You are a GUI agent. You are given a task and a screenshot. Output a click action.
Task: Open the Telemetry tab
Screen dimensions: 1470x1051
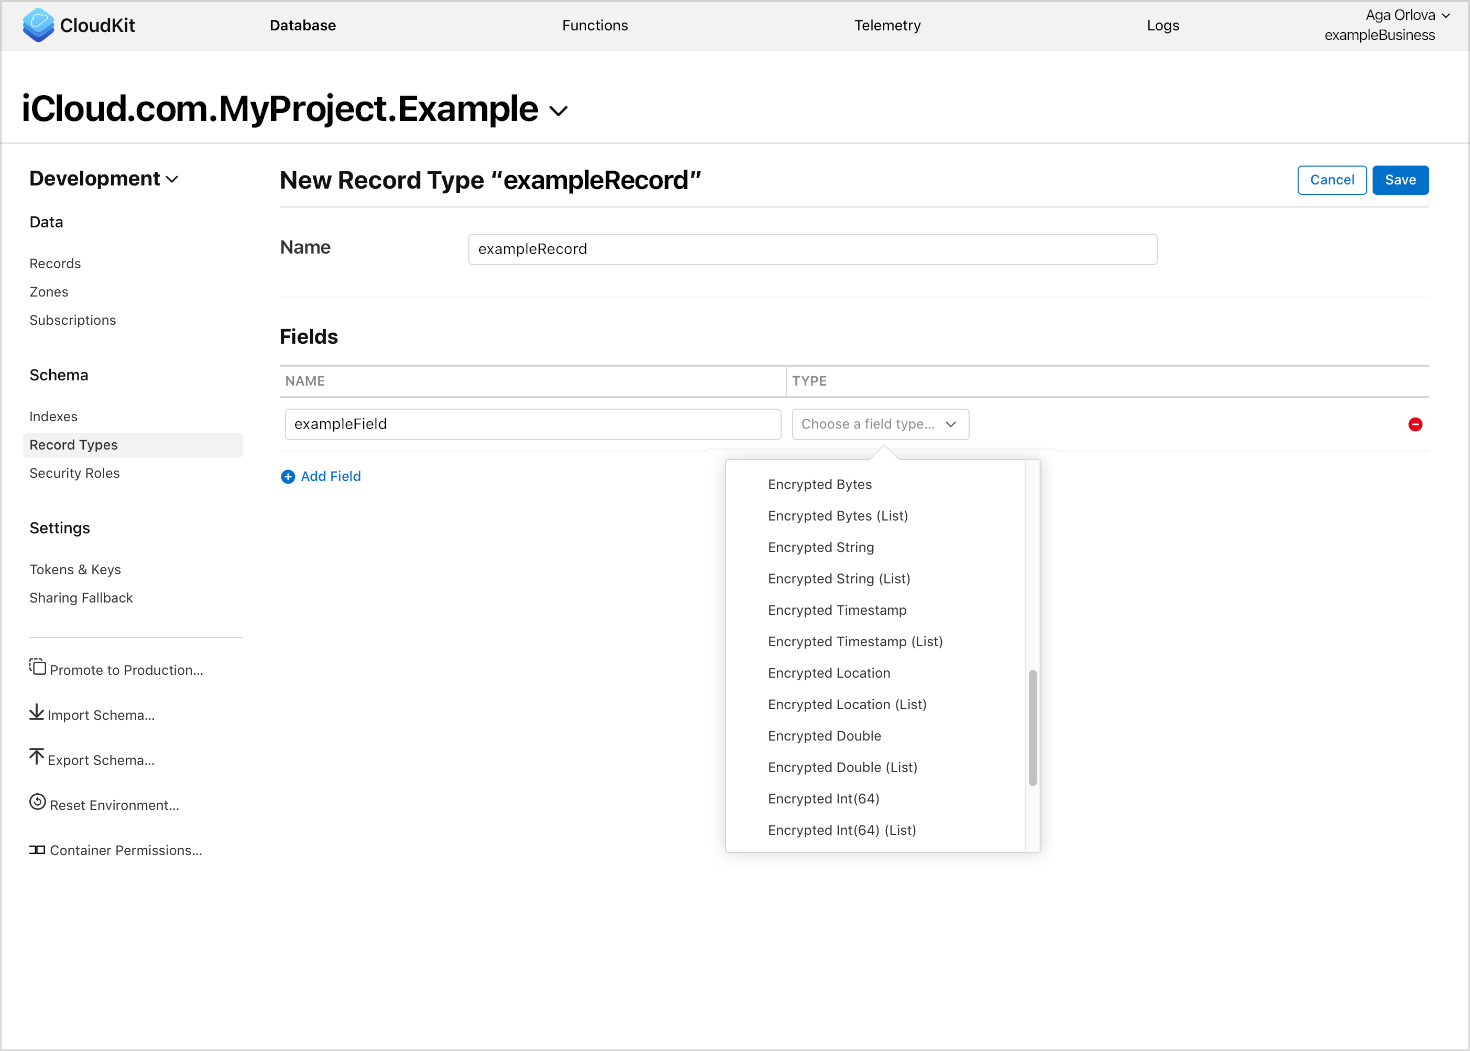click(x=887, y=25)
